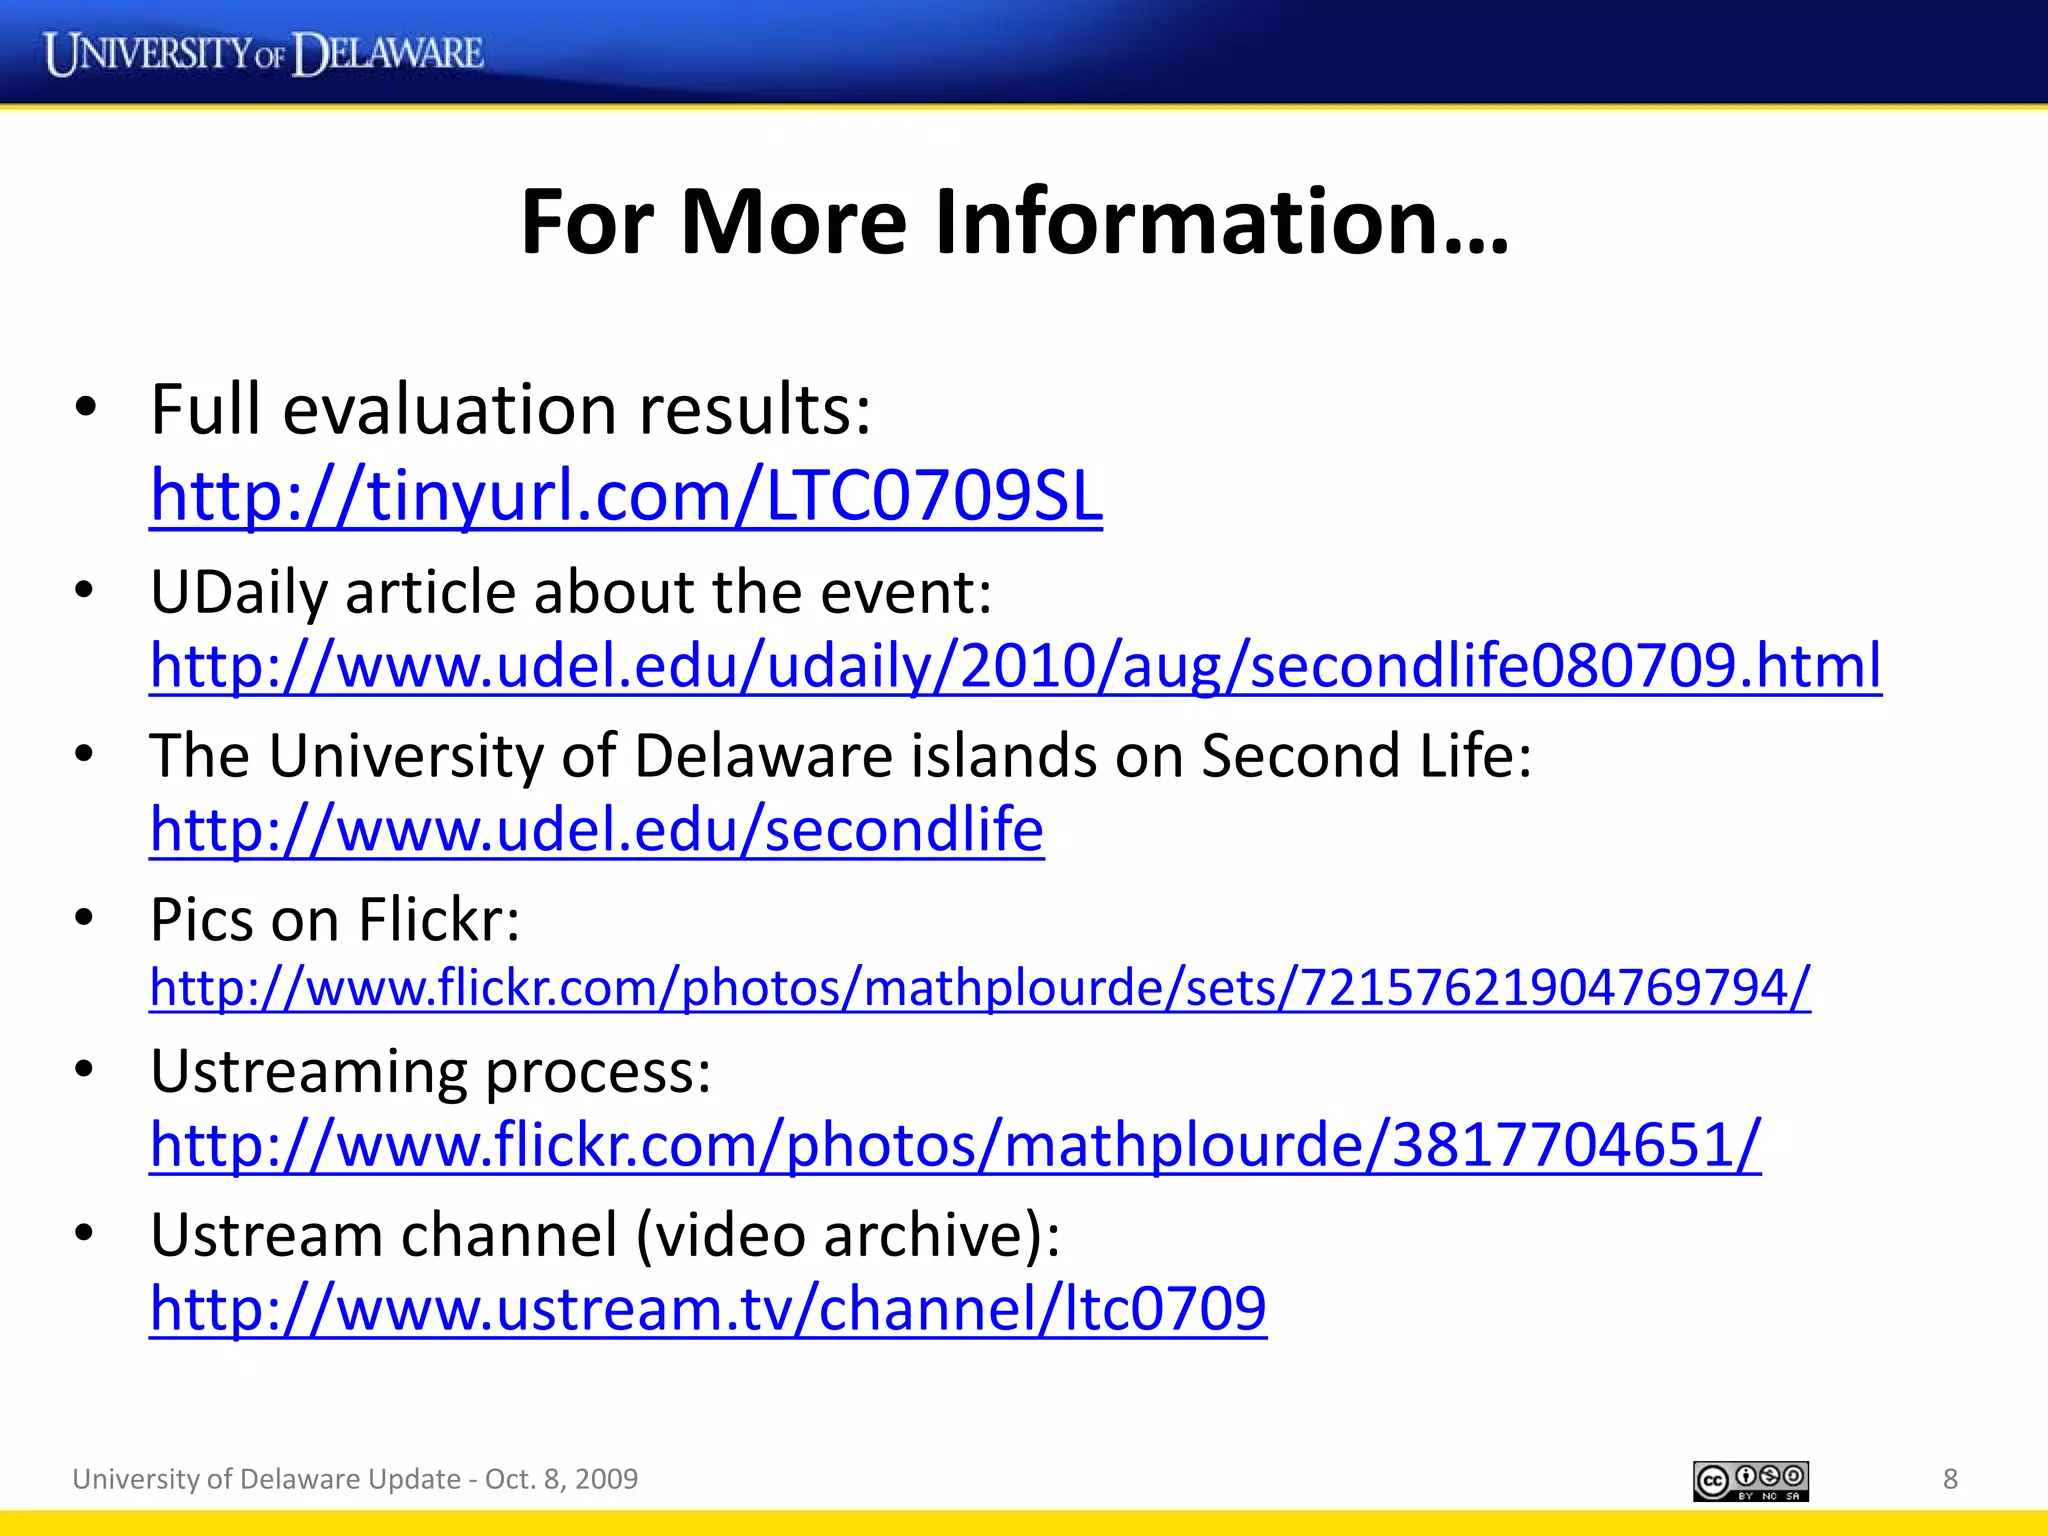Visit the www.udel.edu/secondlife link
This screenshot has width=2048, height=1536.
click(597, 830)
